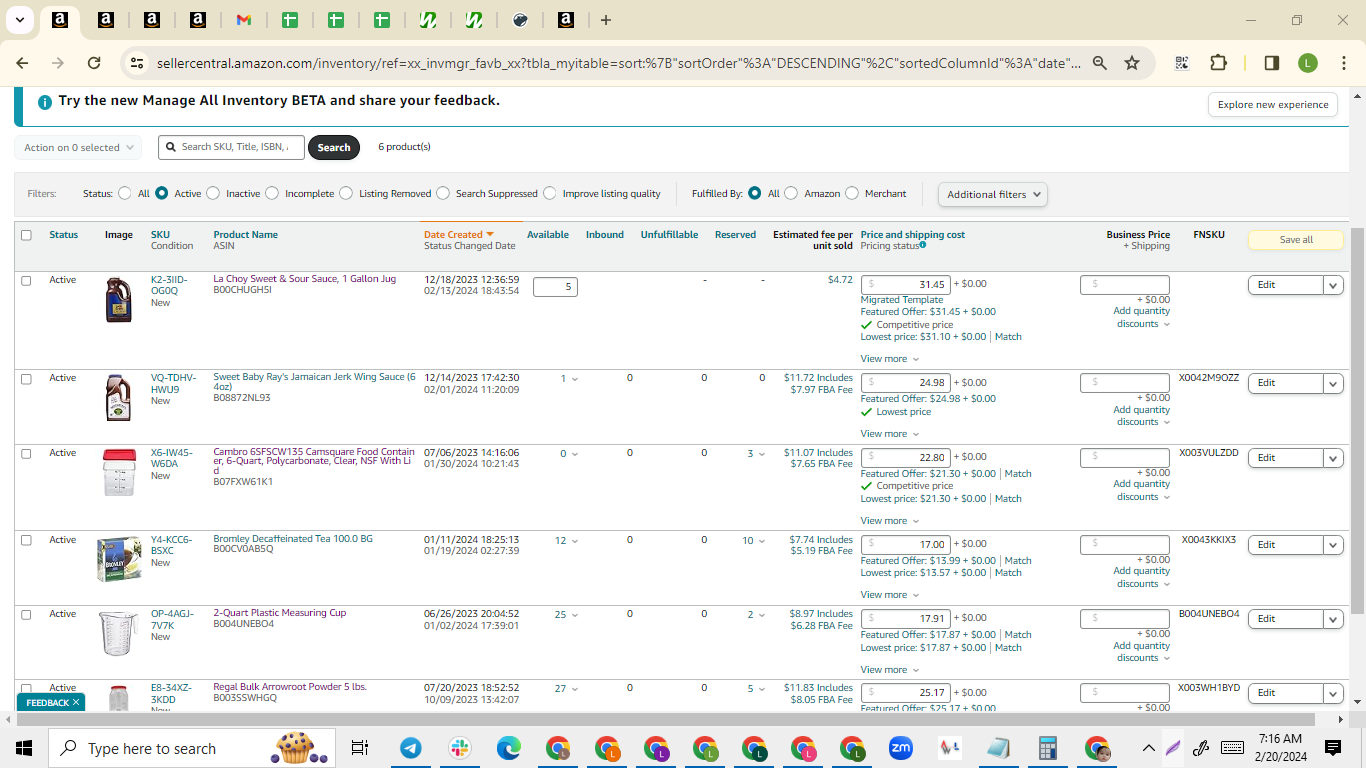Go back to the previous page
Viewport: 1366px width, 768px height.
(22, 63)
